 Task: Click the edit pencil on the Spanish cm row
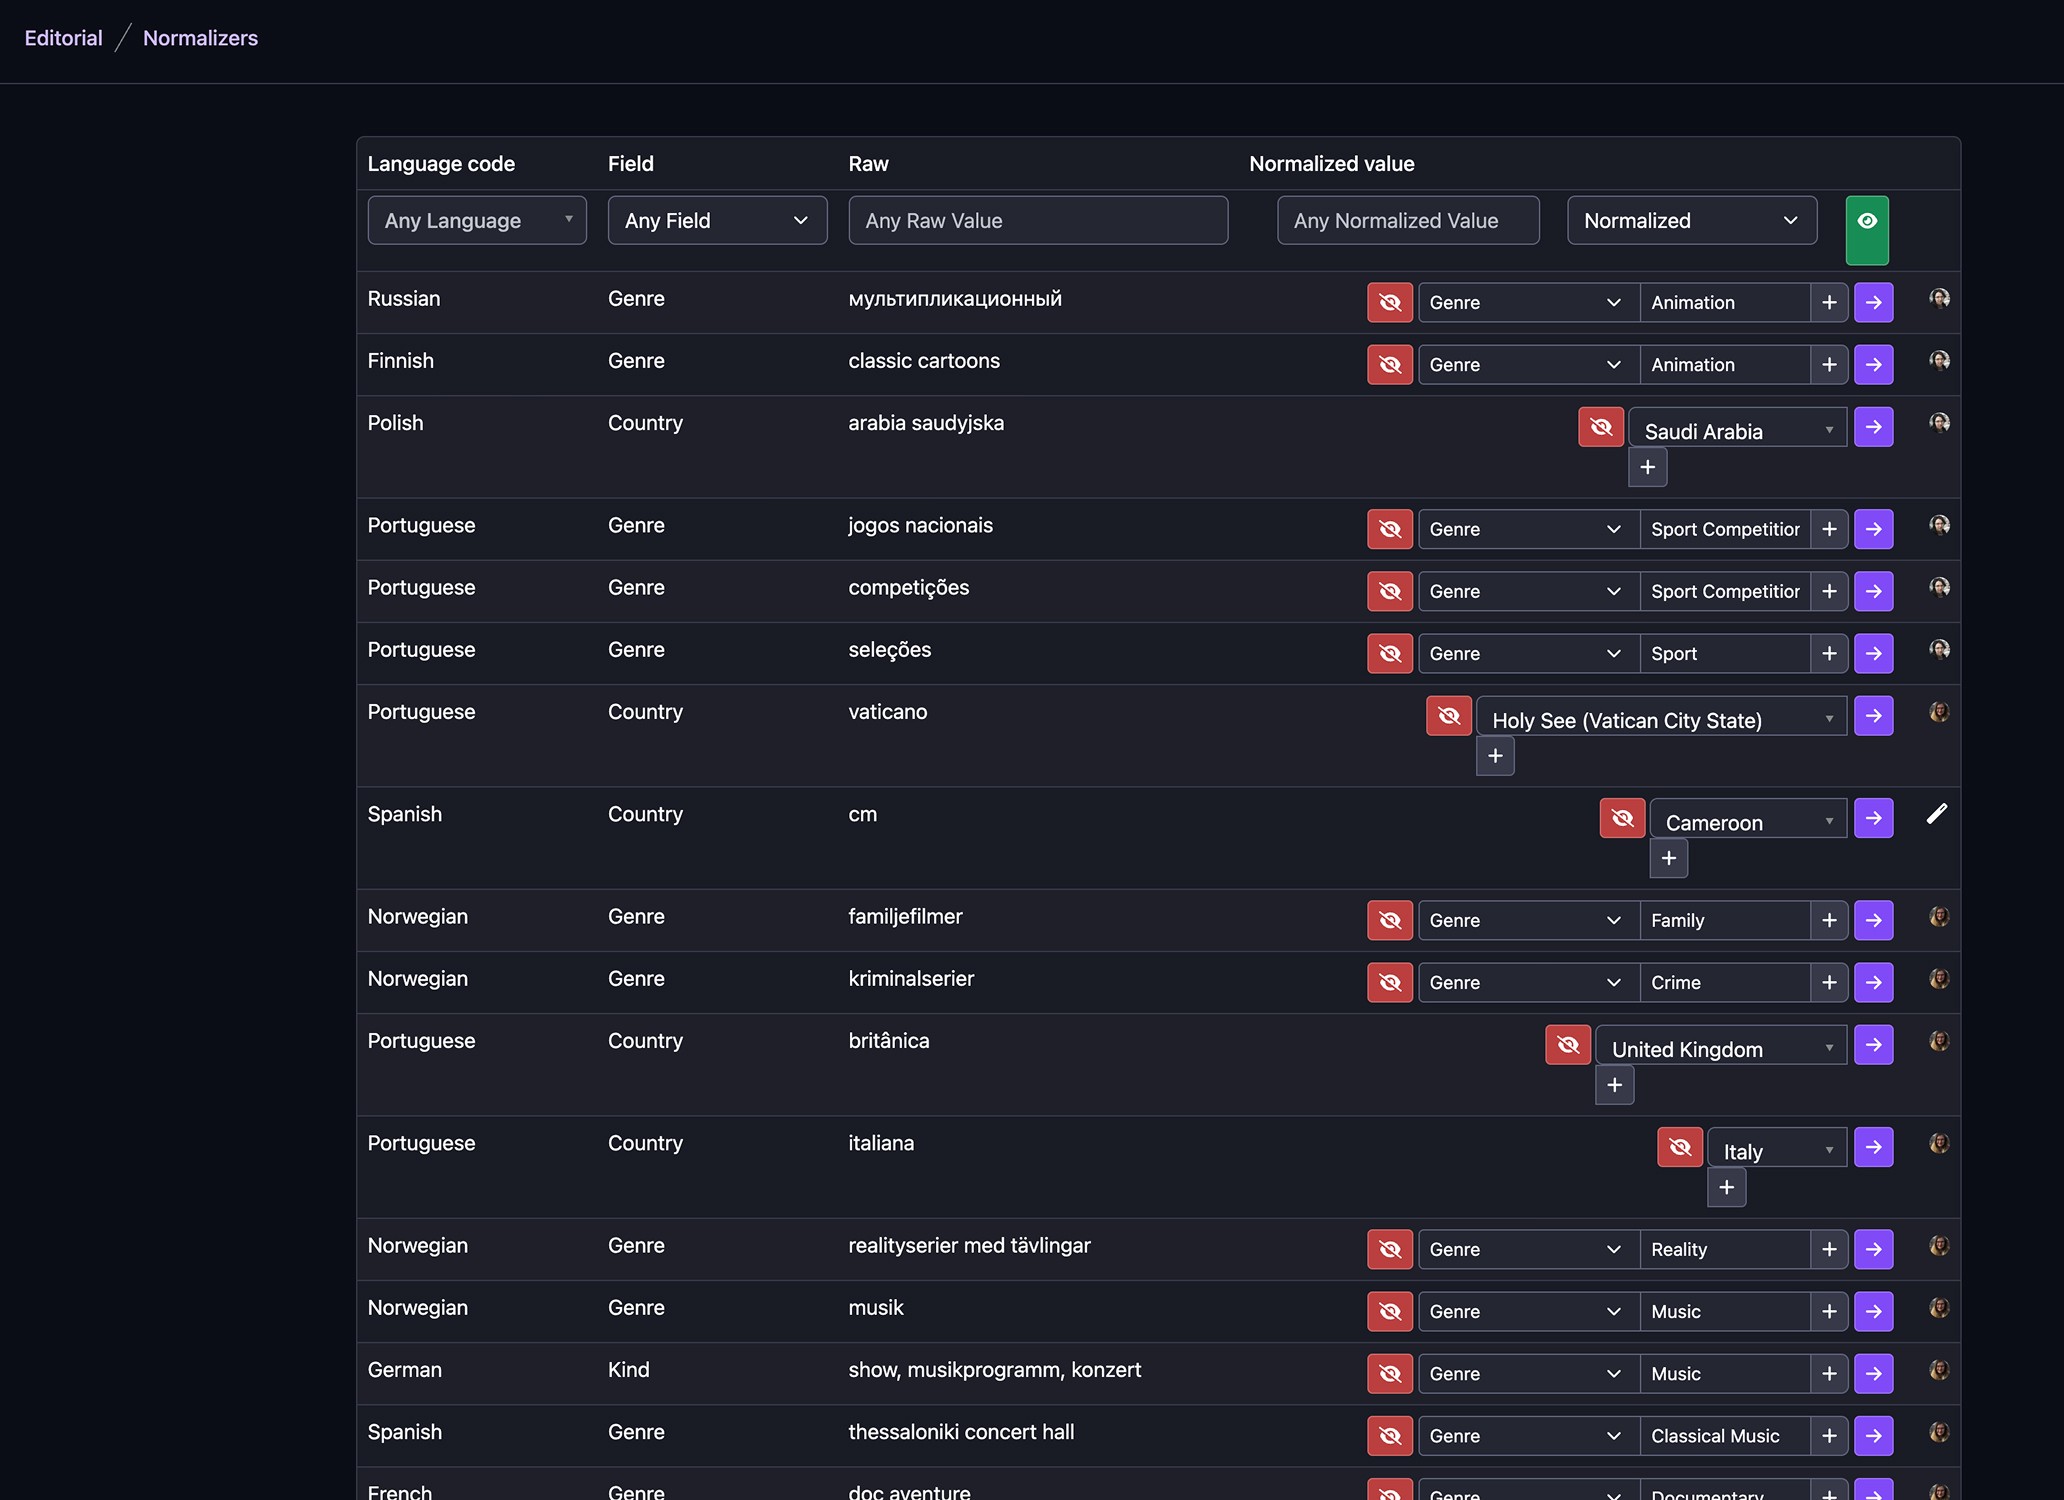pyautogui.click(x=1937, y=814)
